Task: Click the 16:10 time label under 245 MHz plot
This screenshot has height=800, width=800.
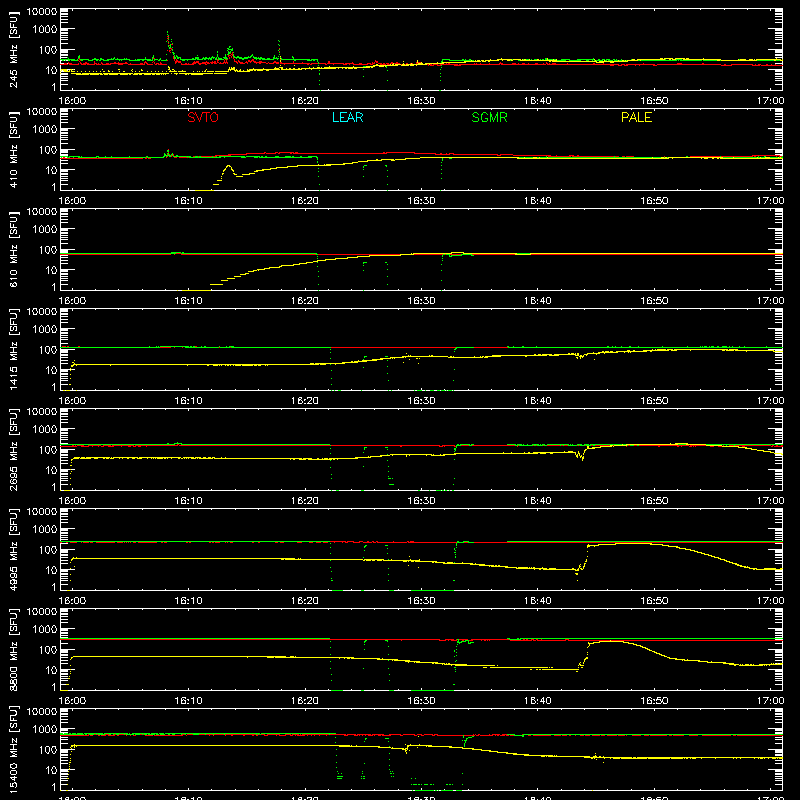Action: point(188,101)
